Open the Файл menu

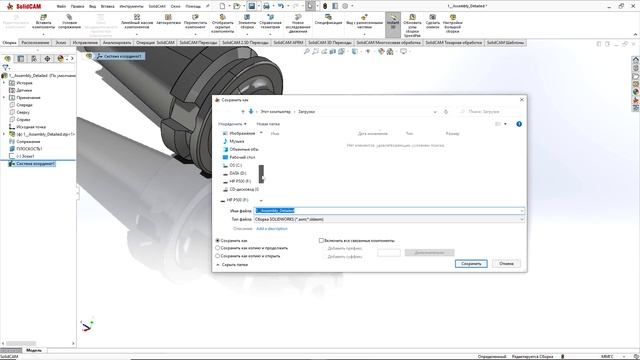61,6
